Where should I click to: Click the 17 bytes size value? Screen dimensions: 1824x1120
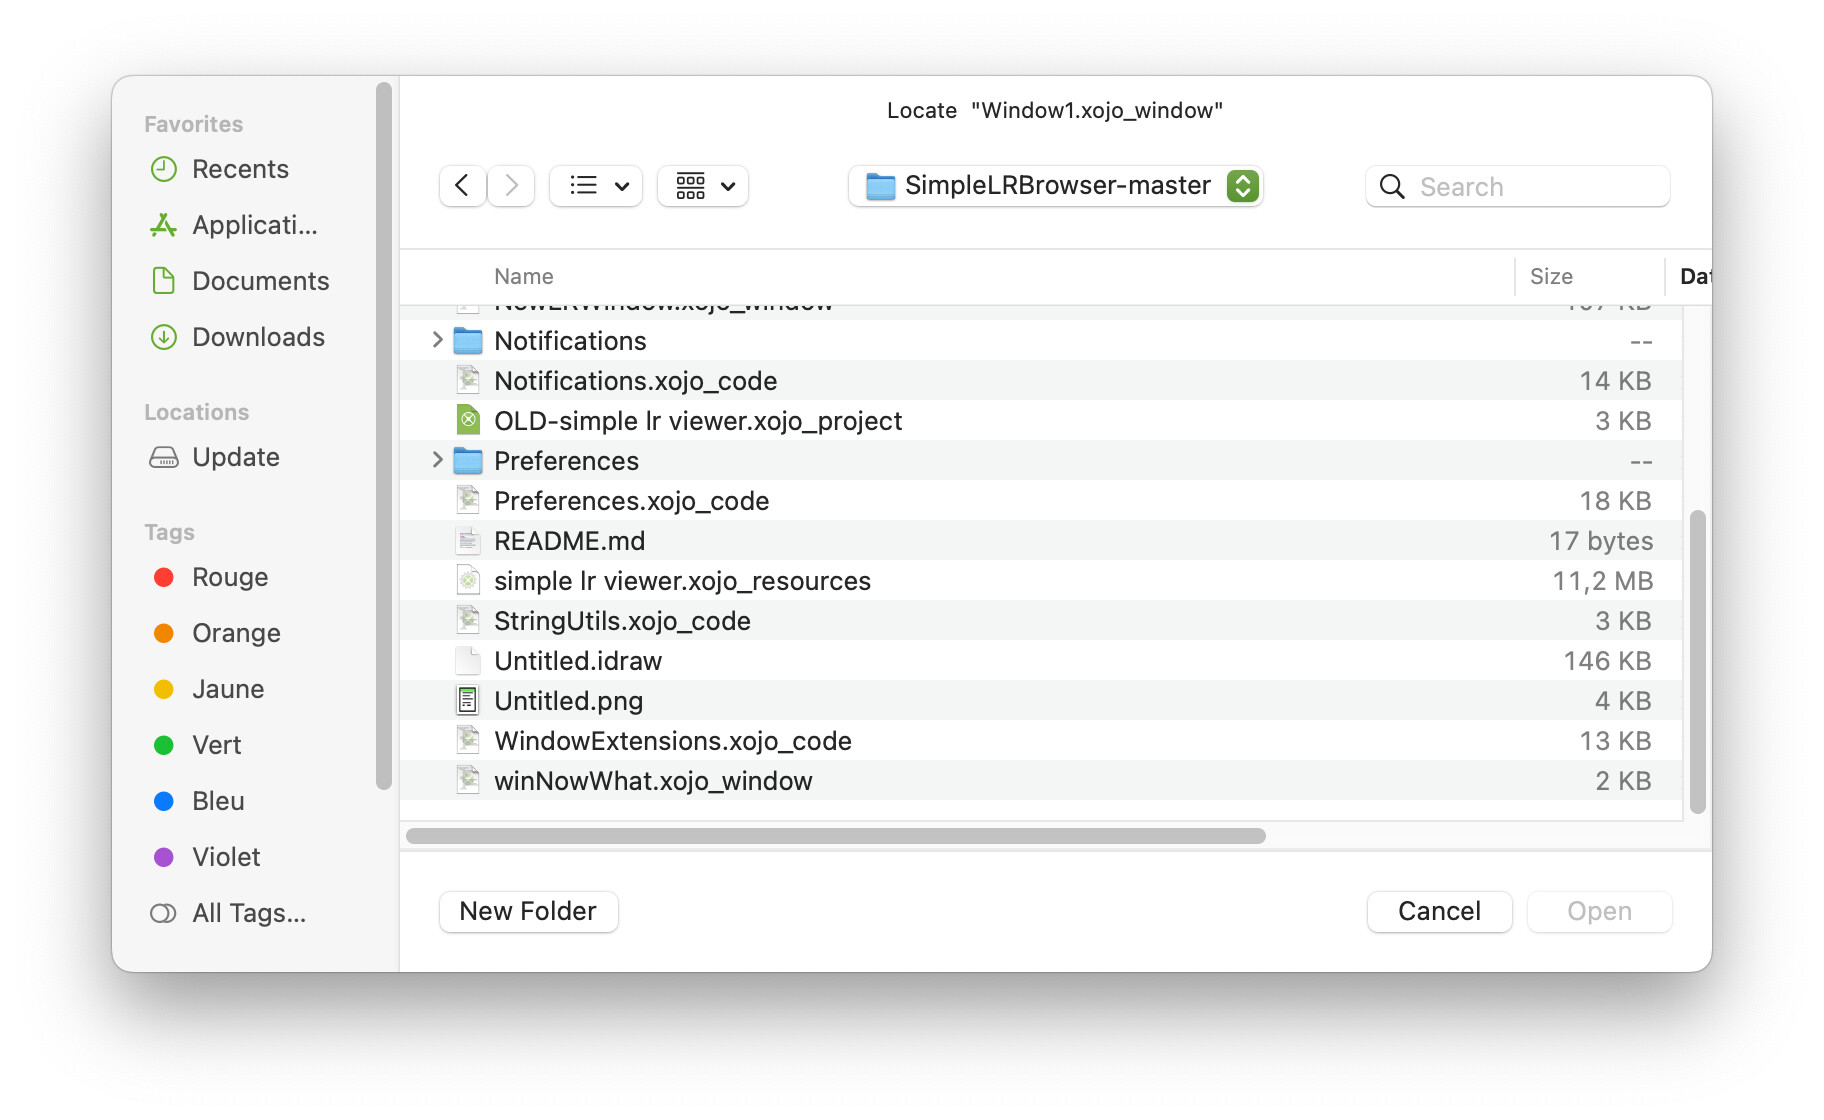coord(1601,541)
